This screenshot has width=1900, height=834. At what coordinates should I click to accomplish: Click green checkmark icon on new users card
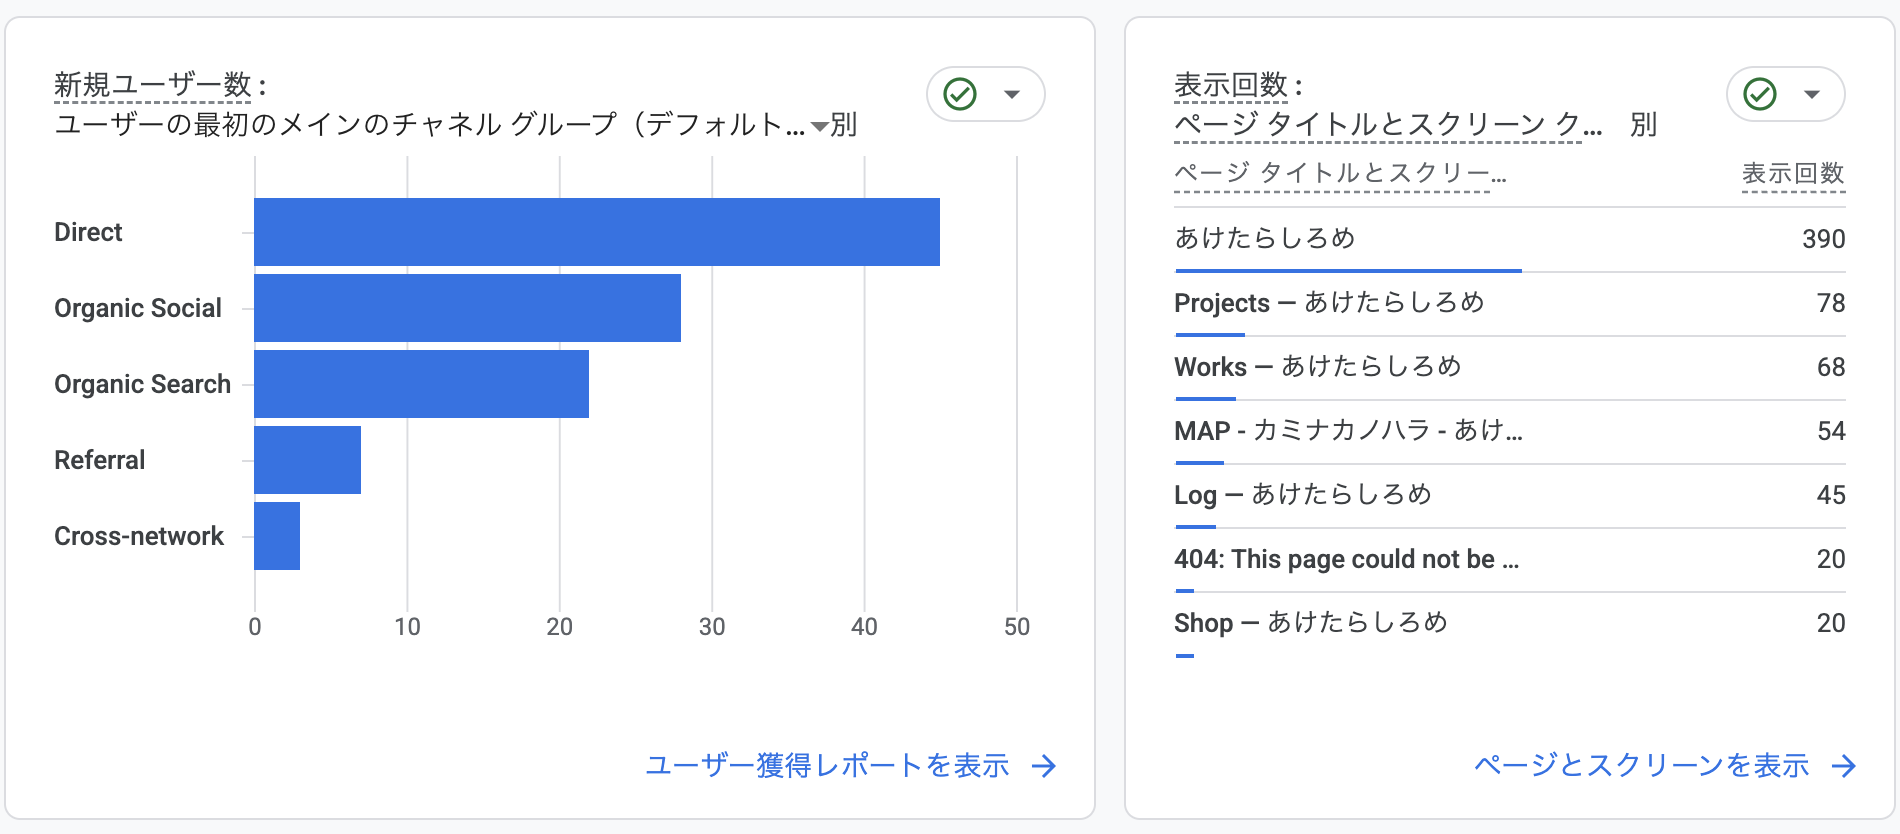coord(960,94)
